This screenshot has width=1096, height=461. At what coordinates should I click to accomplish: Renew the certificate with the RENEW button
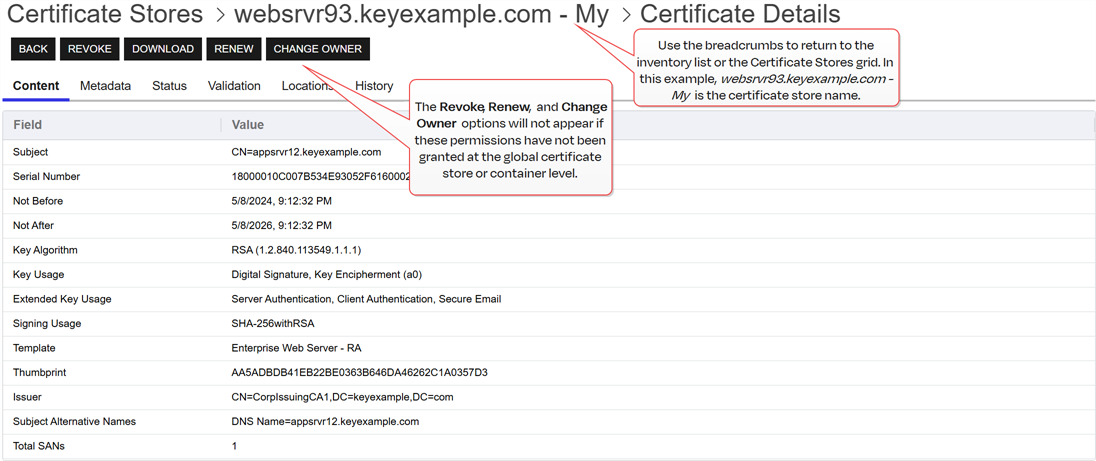coord(234,49)
